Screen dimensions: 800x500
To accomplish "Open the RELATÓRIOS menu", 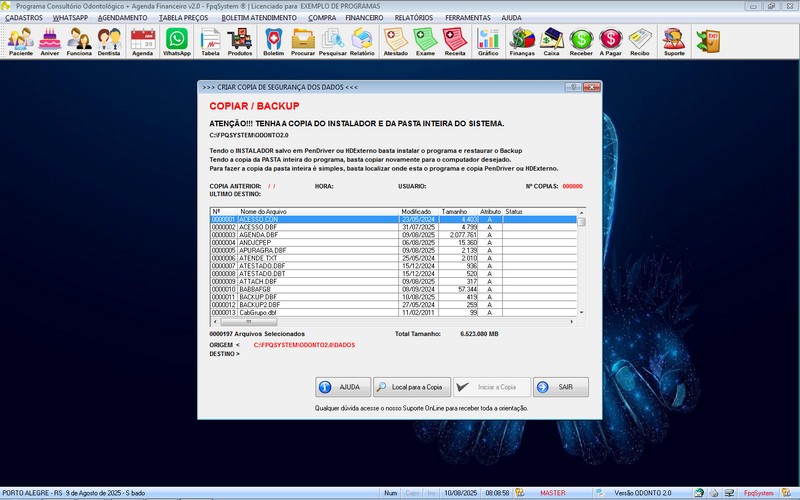I will tap(414, 18).
